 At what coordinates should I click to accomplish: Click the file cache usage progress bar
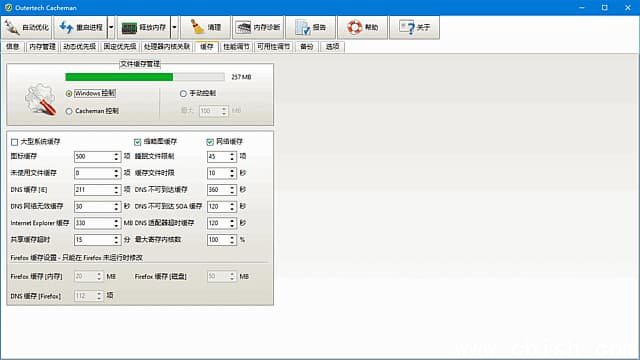click(145, 77)
